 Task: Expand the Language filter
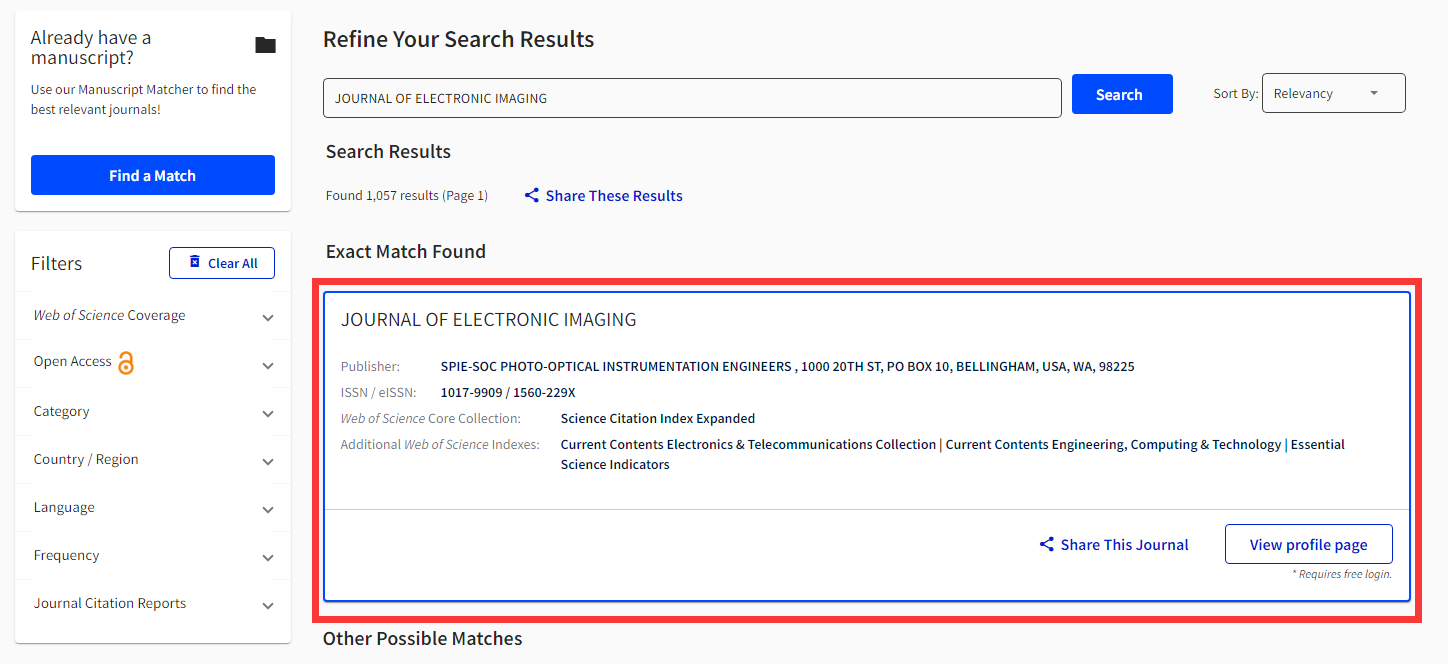268,510
